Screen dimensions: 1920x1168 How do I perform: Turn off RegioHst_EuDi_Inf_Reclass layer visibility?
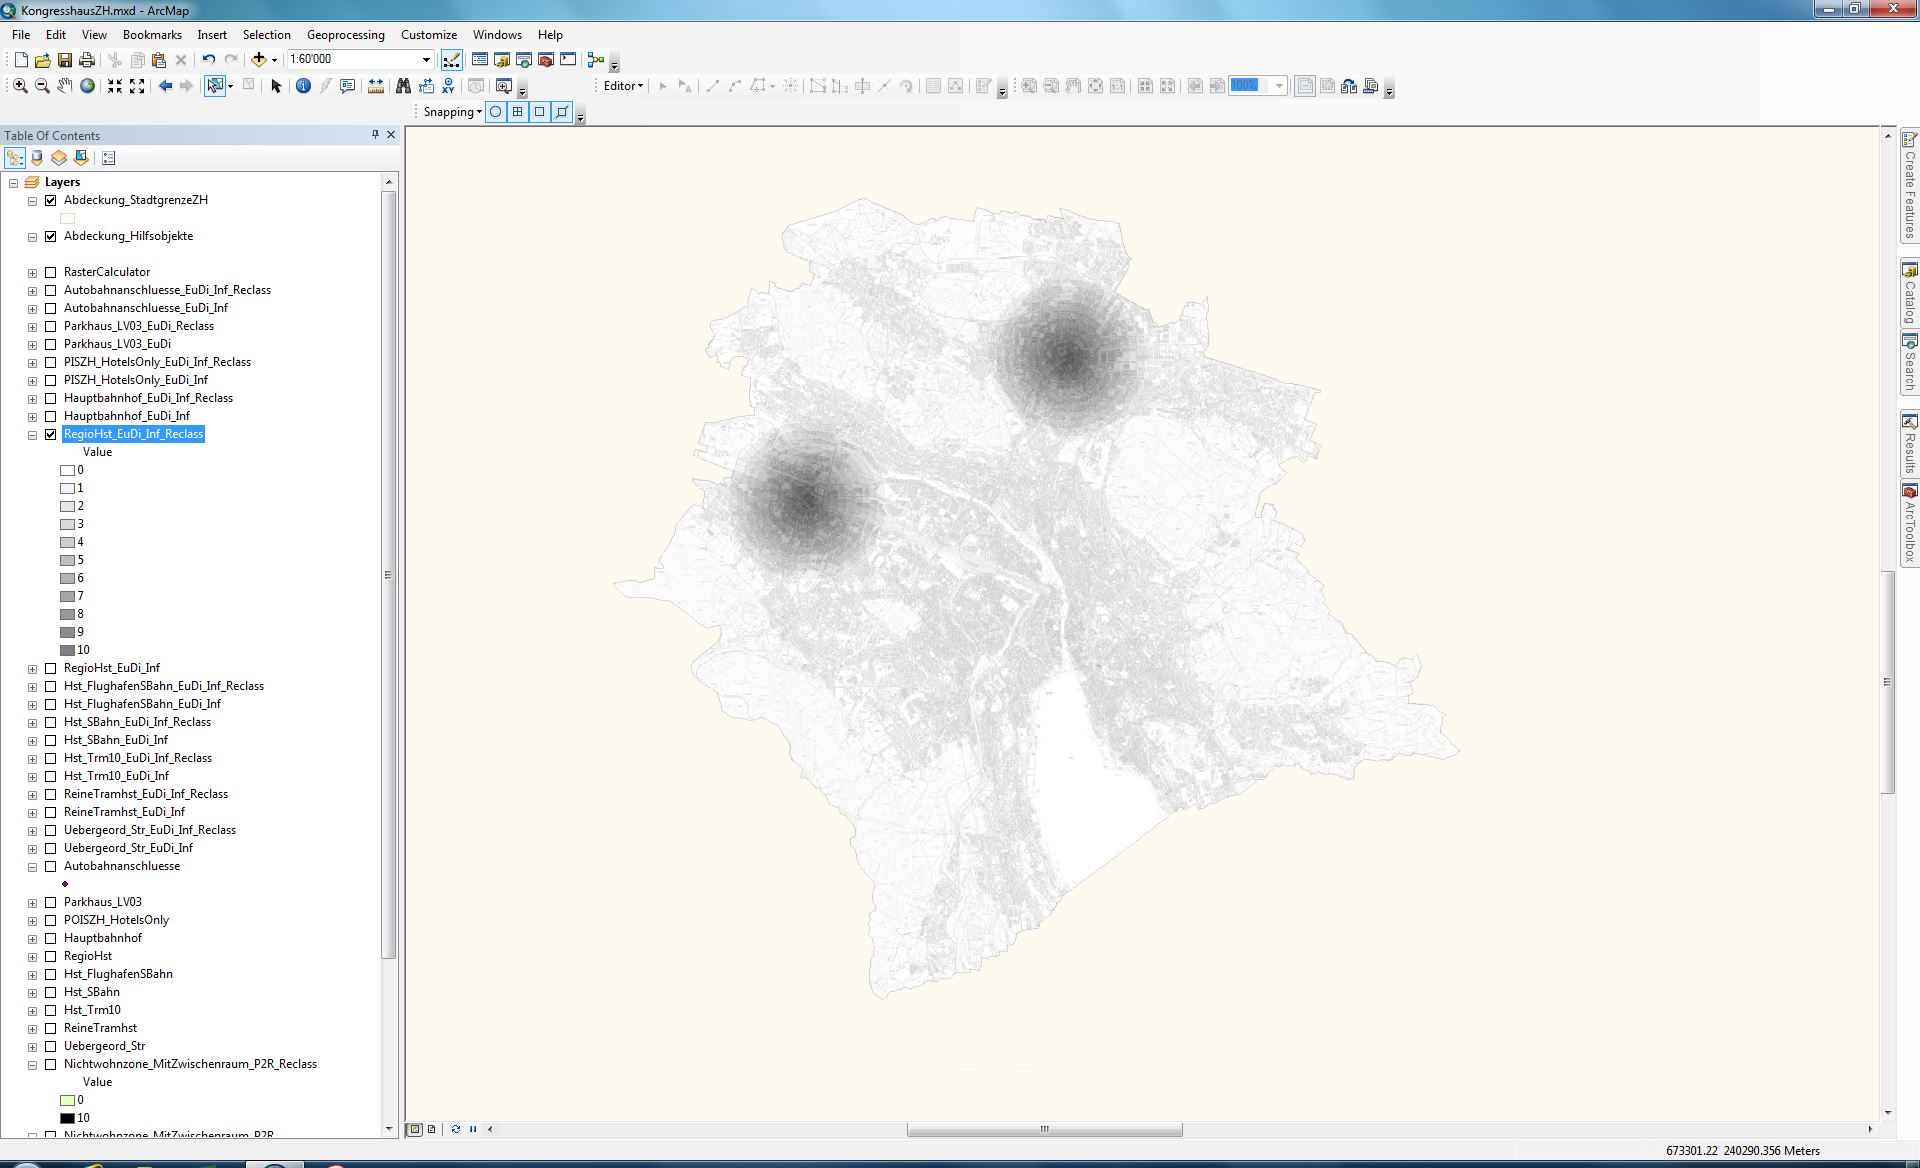click(51, 434)
